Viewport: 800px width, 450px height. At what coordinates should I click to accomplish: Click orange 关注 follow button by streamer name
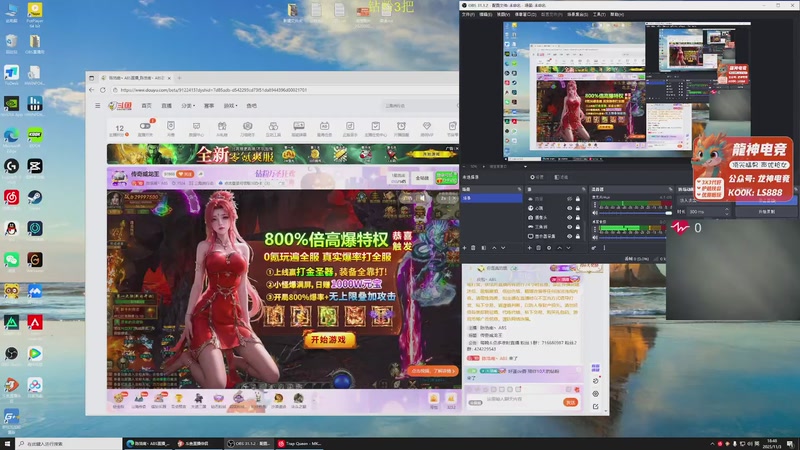click(x=185, y=174)
